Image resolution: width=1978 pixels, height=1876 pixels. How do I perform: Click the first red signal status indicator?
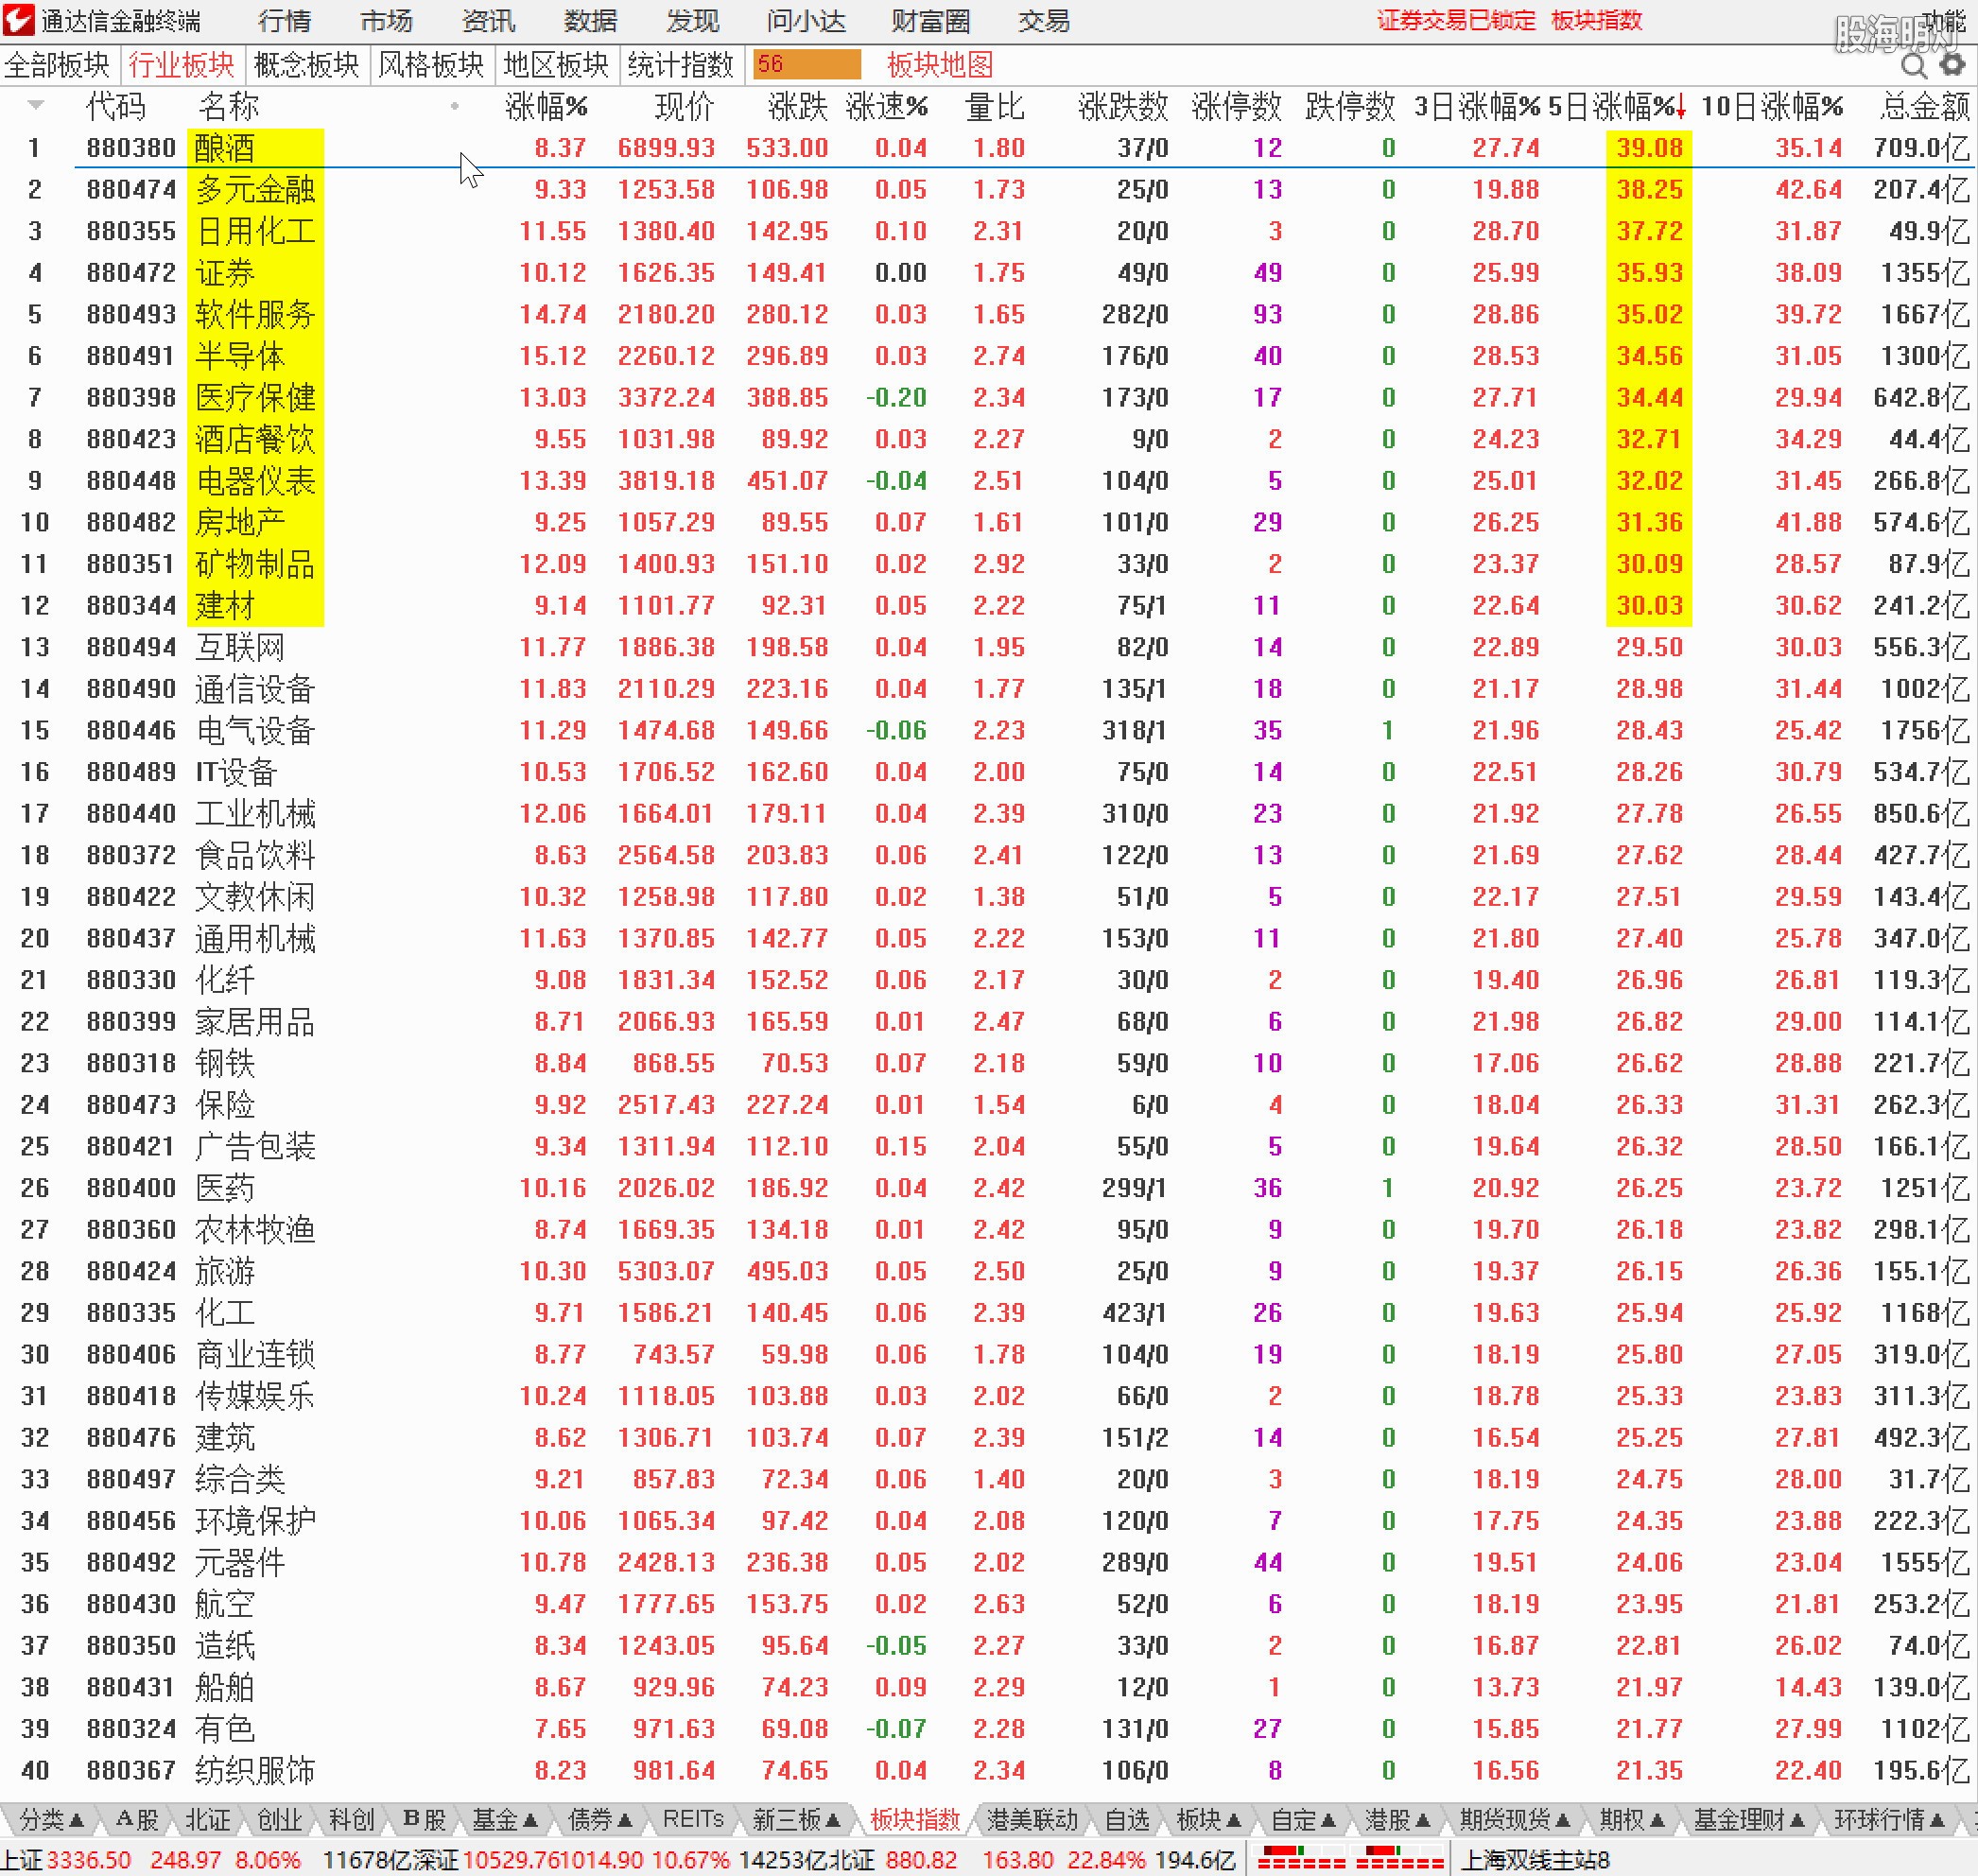point(1301,1859)
